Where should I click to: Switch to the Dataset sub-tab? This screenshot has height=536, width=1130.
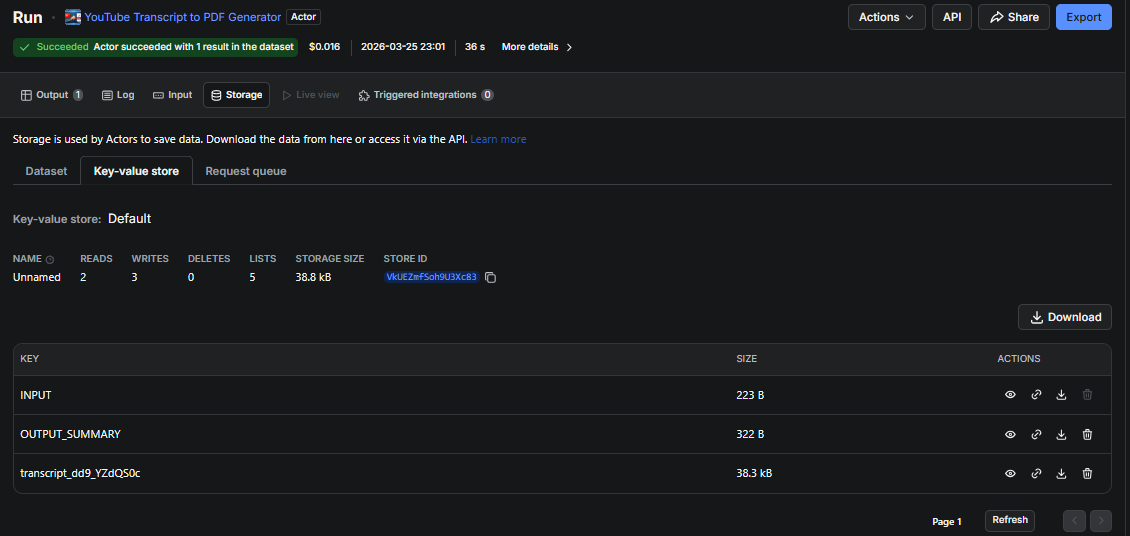46,171
